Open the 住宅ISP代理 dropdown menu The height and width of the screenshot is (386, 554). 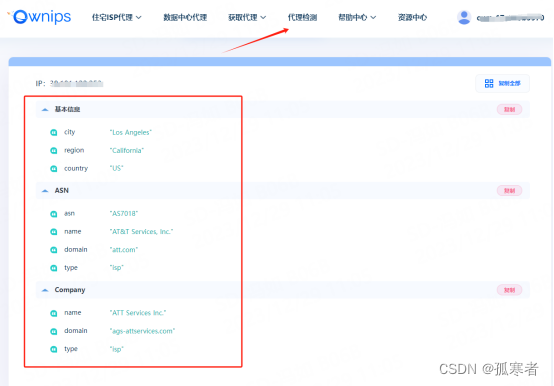(x=117, y=17)
